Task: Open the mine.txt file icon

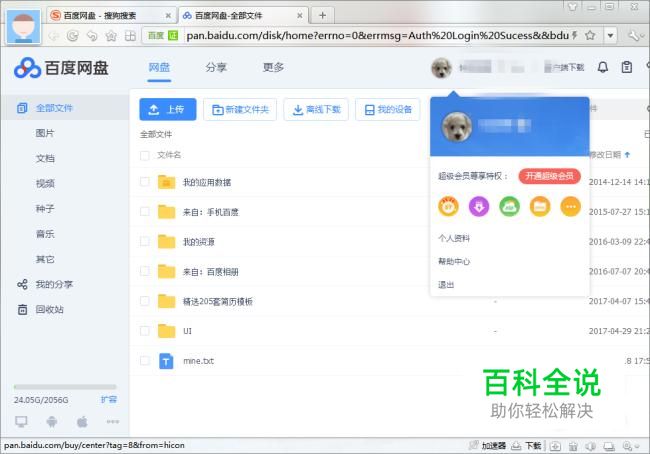Action: 166,361
